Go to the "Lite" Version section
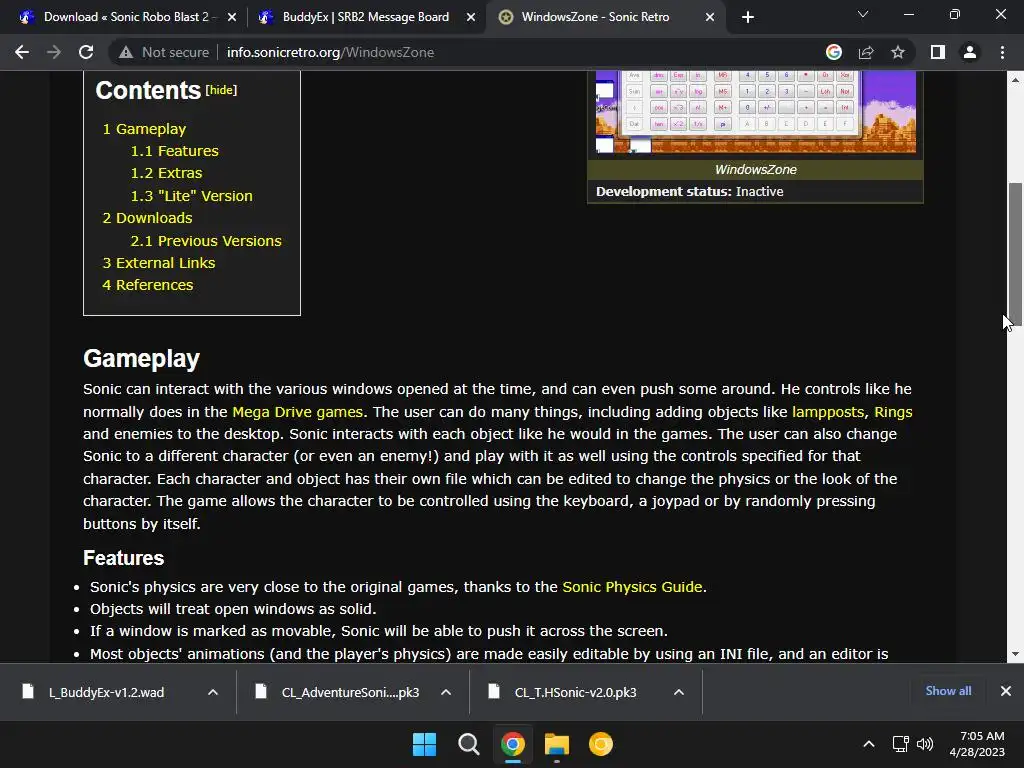The image size is (1024, 768). (x=191, y=196)
